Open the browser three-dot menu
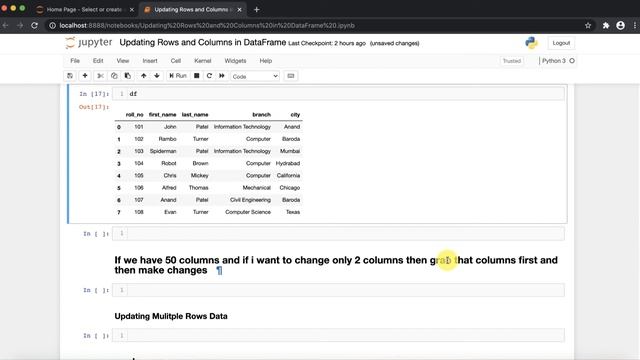Screen dimensions: 640x360 click(x=635, y=25)
